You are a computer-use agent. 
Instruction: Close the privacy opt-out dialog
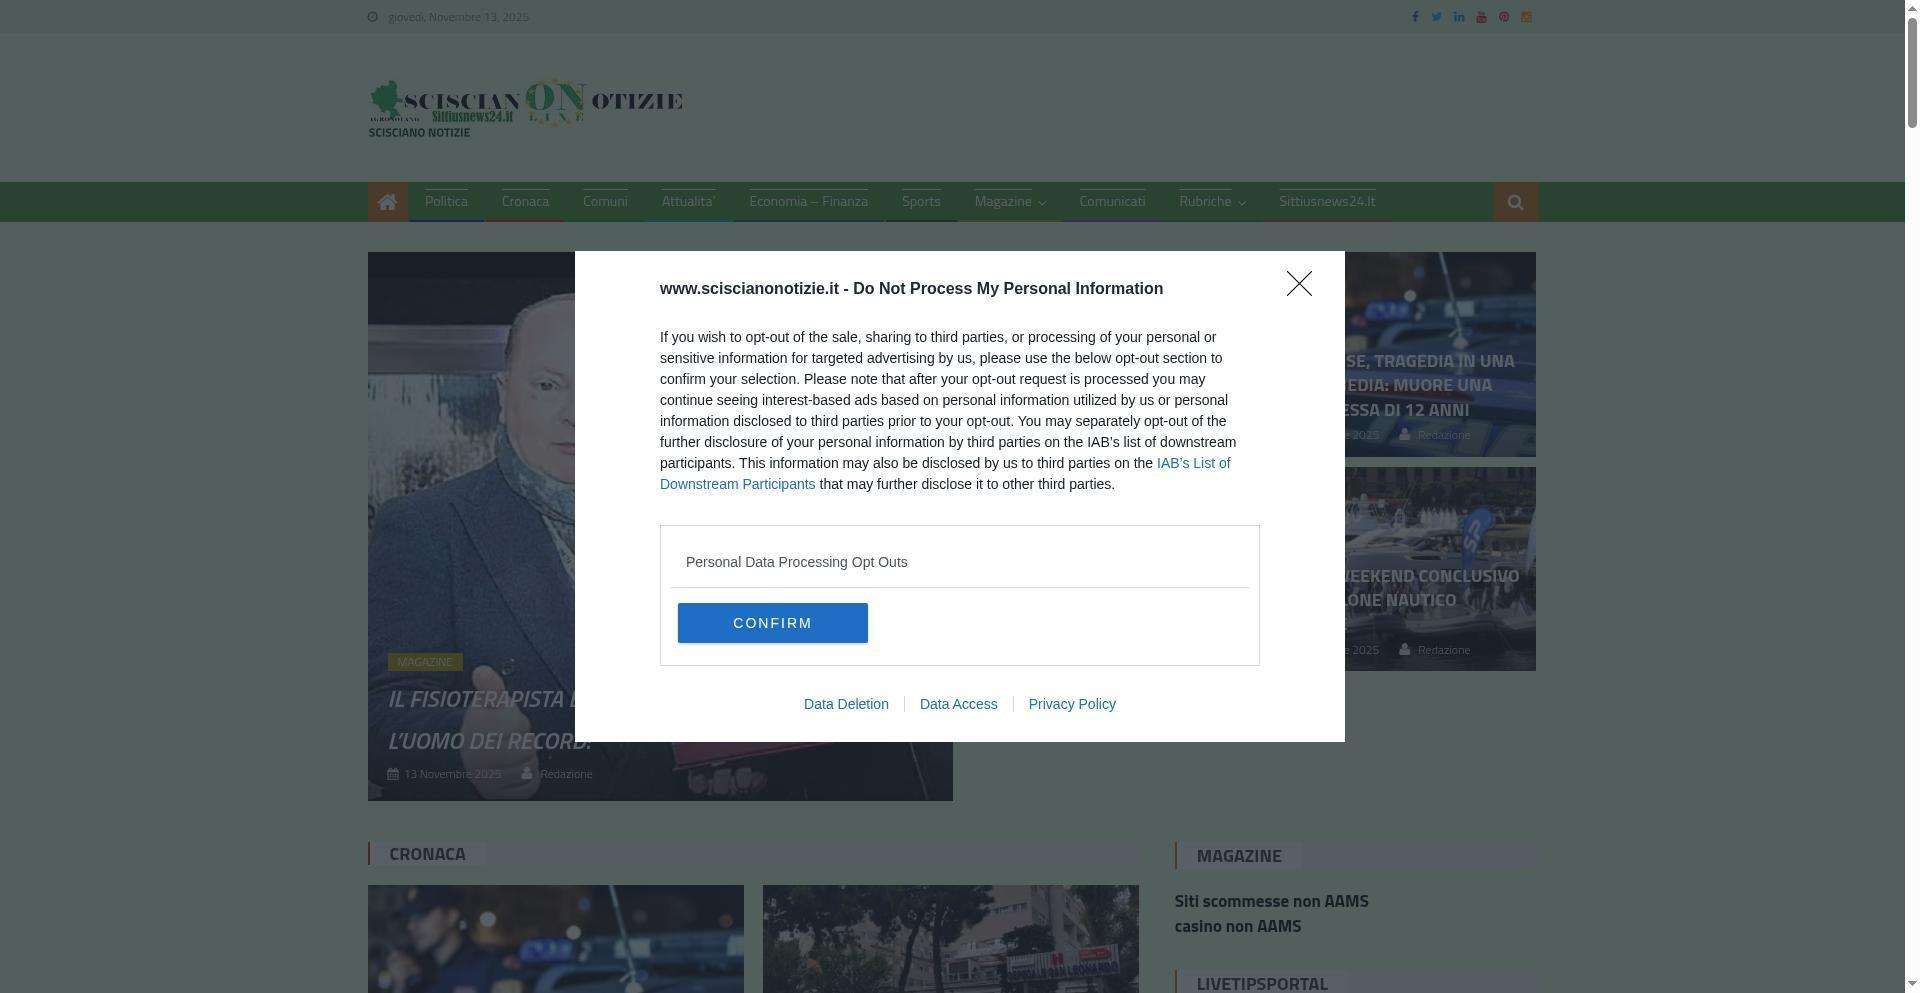(x=1299, y=284)
